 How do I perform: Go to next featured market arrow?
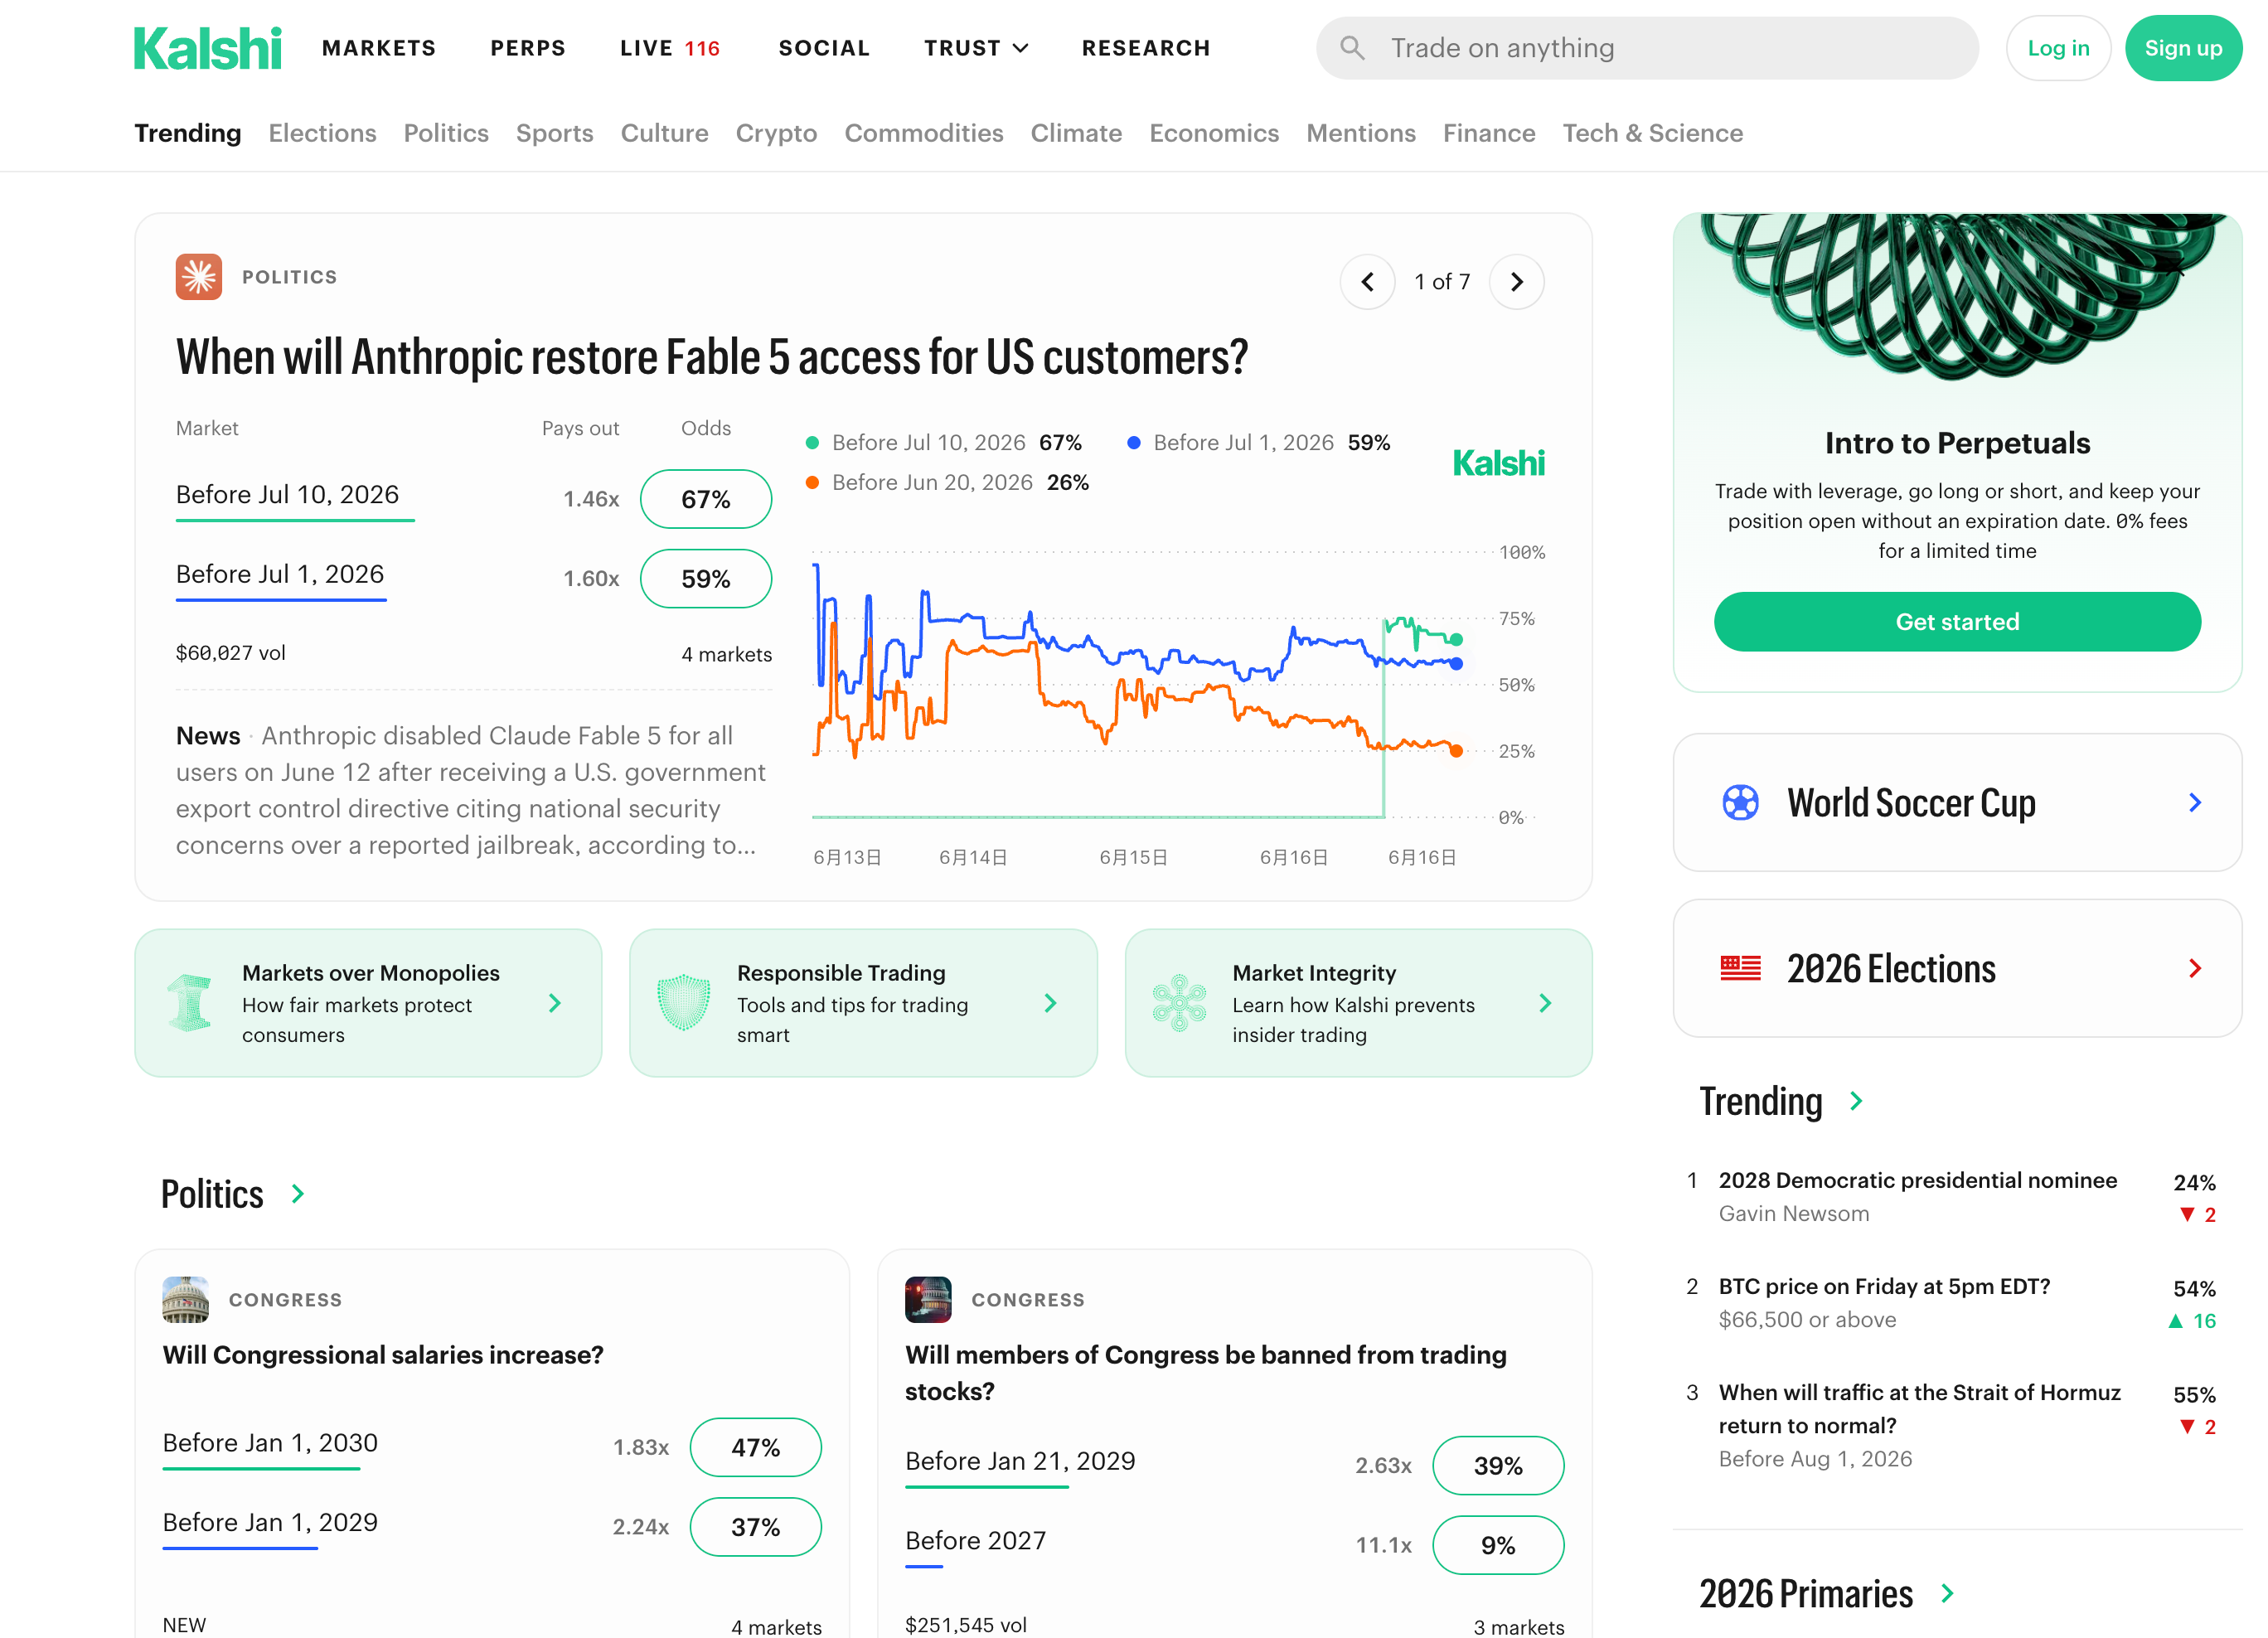click(1516, 282)
